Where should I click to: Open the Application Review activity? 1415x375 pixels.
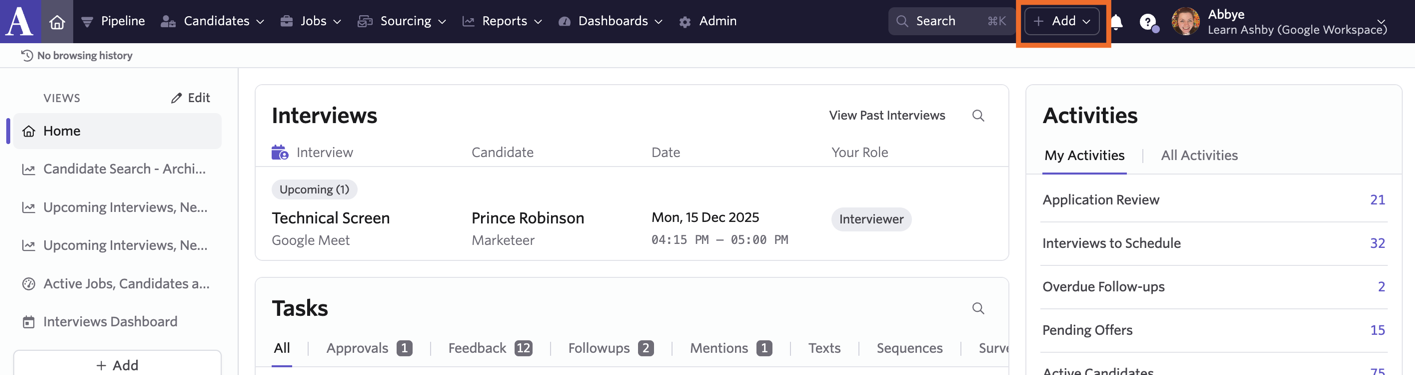[x=1214, y=200]
